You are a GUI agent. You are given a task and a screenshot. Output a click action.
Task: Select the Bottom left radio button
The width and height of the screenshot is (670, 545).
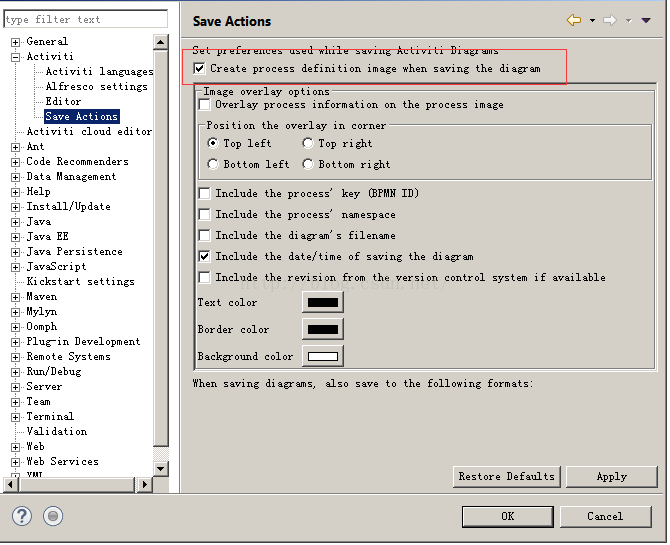click(213, 164)
